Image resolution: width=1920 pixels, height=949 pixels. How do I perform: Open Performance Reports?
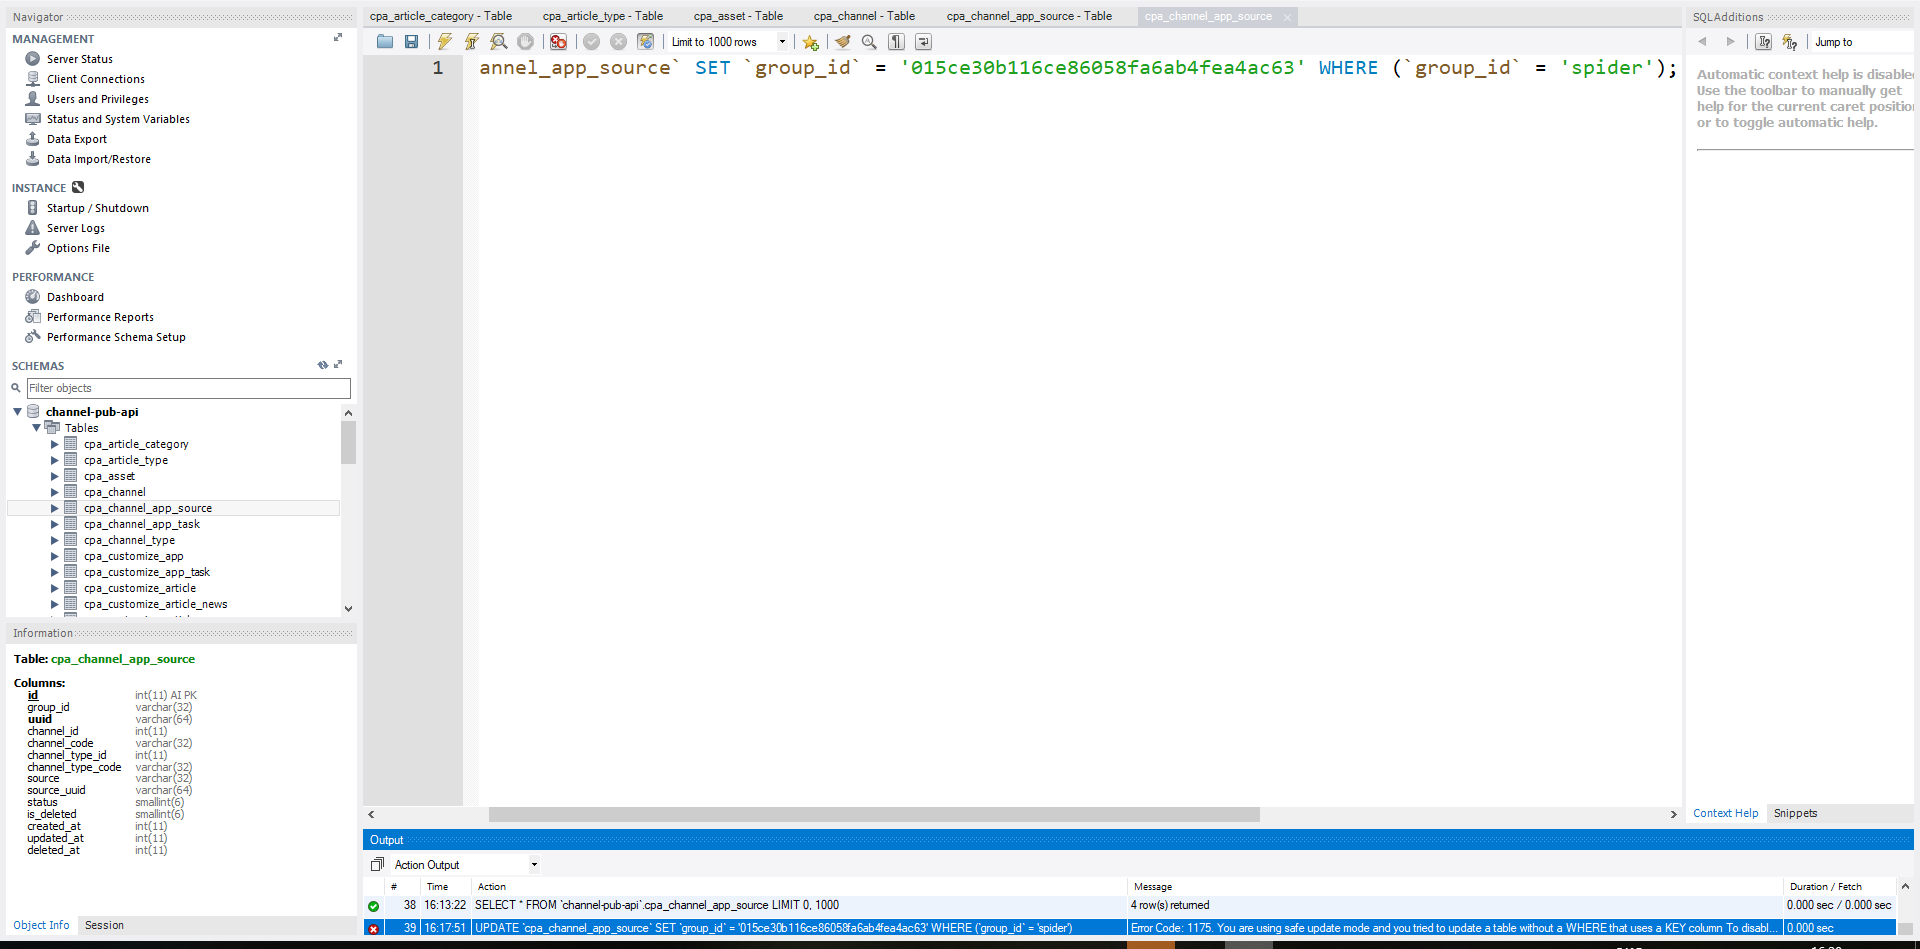pos(100,317)
